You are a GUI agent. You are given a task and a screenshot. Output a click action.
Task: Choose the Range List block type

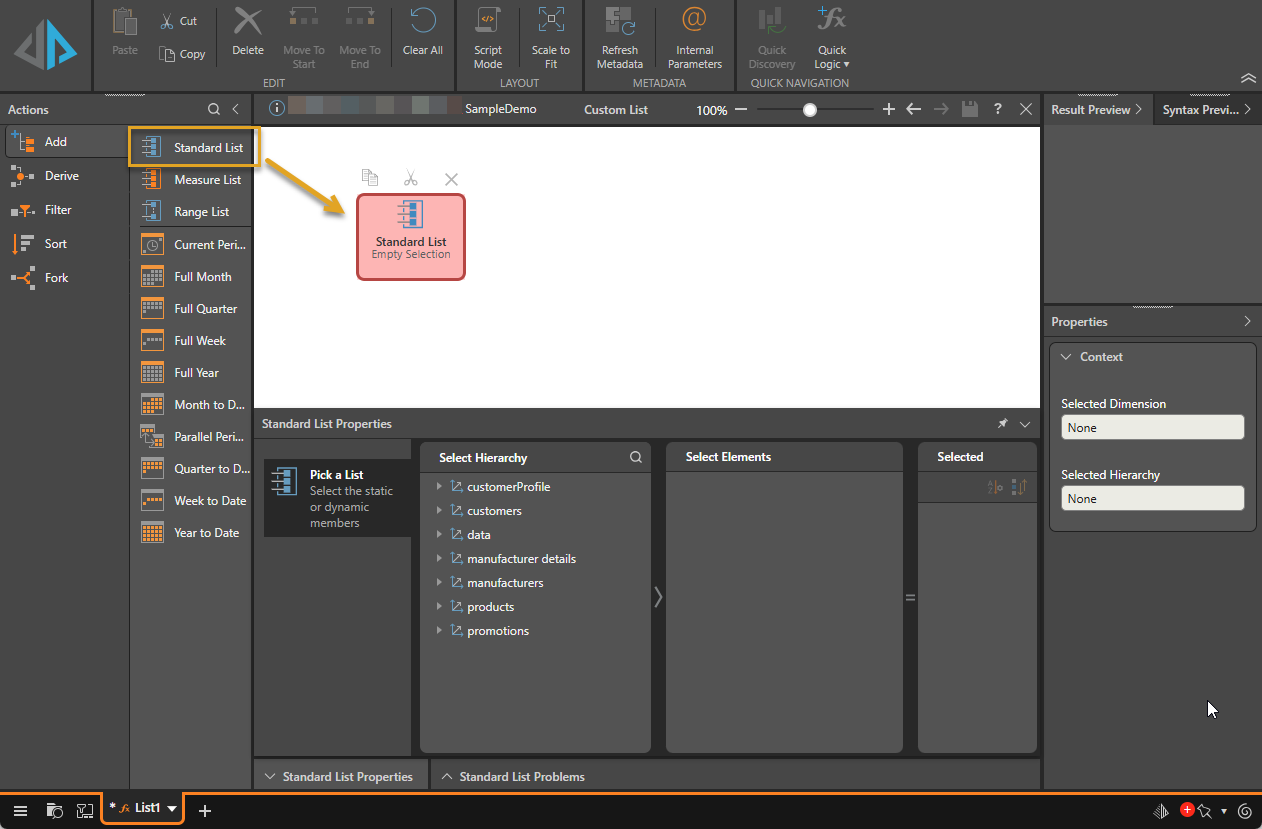(193, 212)
